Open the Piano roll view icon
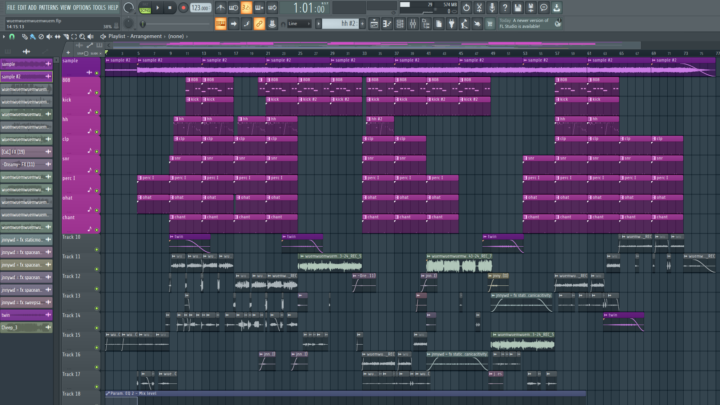Screen dimensions: 720x405 point(387,24)
